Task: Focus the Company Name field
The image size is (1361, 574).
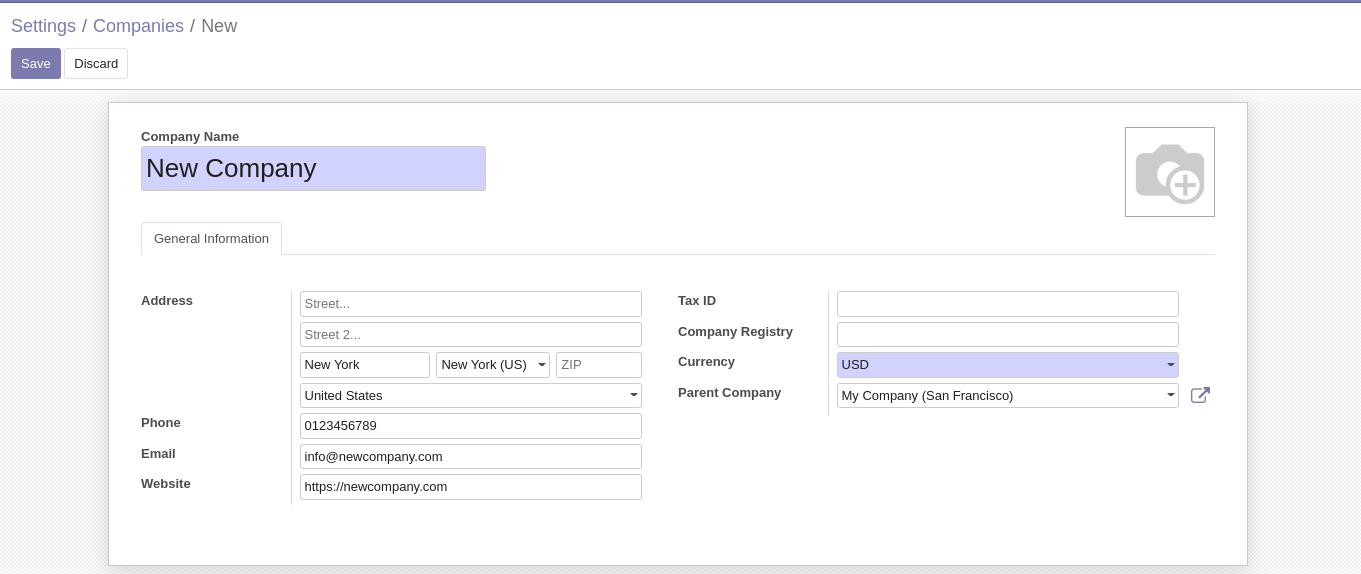Action: pyautogui.click(x=313, y=168)
